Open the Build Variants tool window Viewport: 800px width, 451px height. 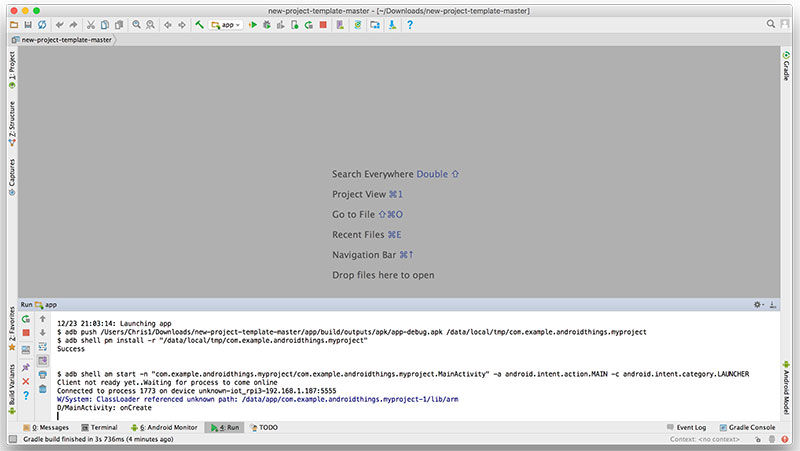[x=12, y=389]
